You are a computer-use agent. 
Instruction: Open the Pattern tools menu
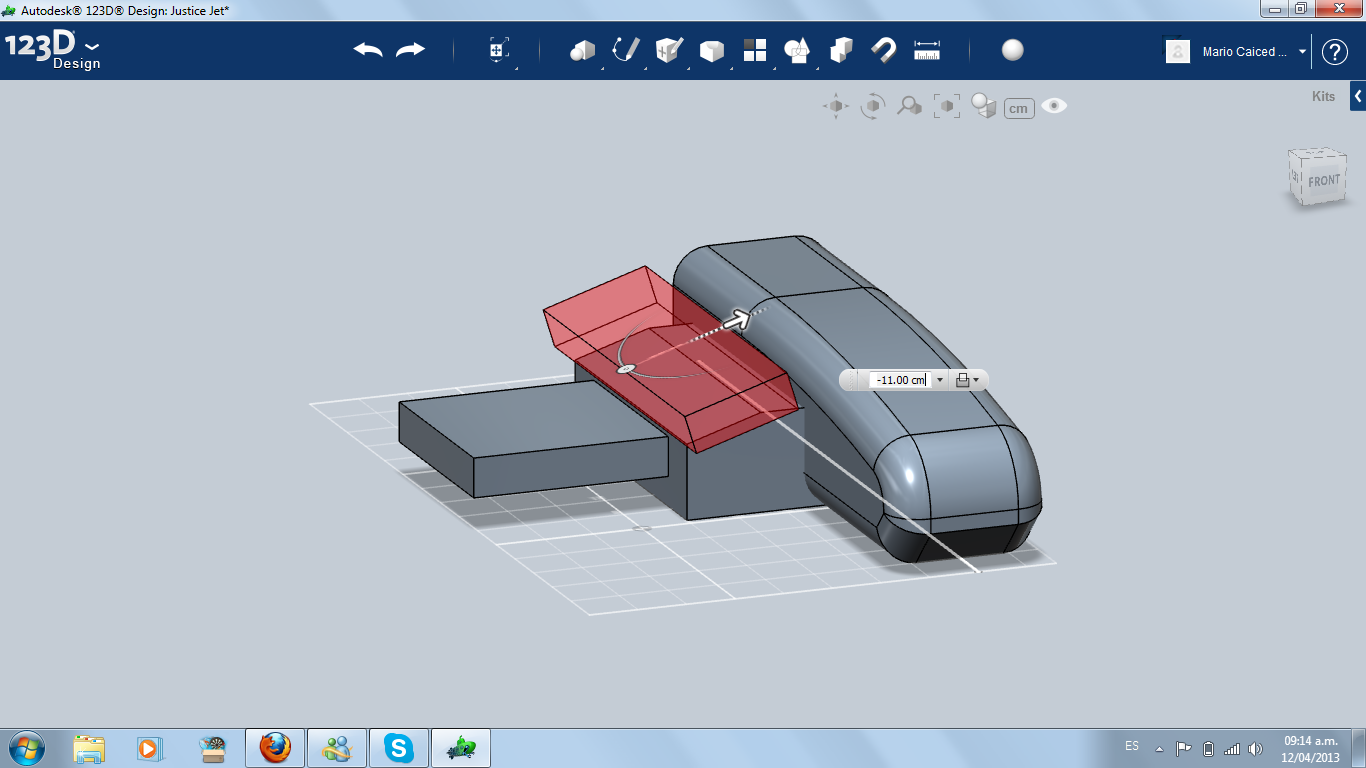point(755,50)
